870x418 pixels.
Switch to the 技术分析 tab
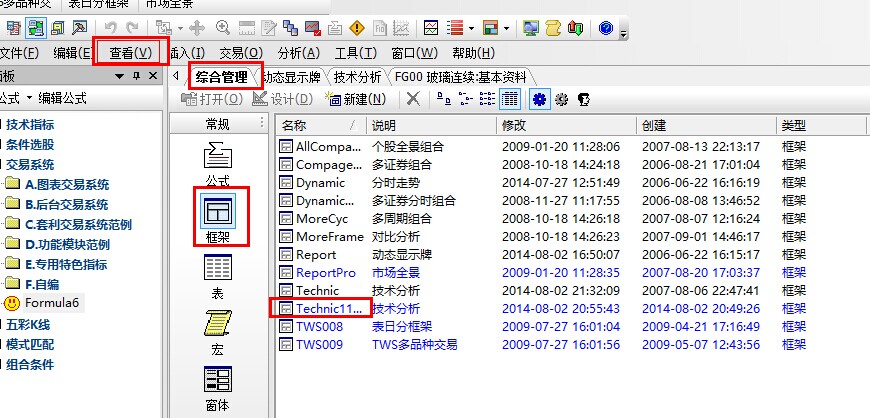tap(356, 76)
